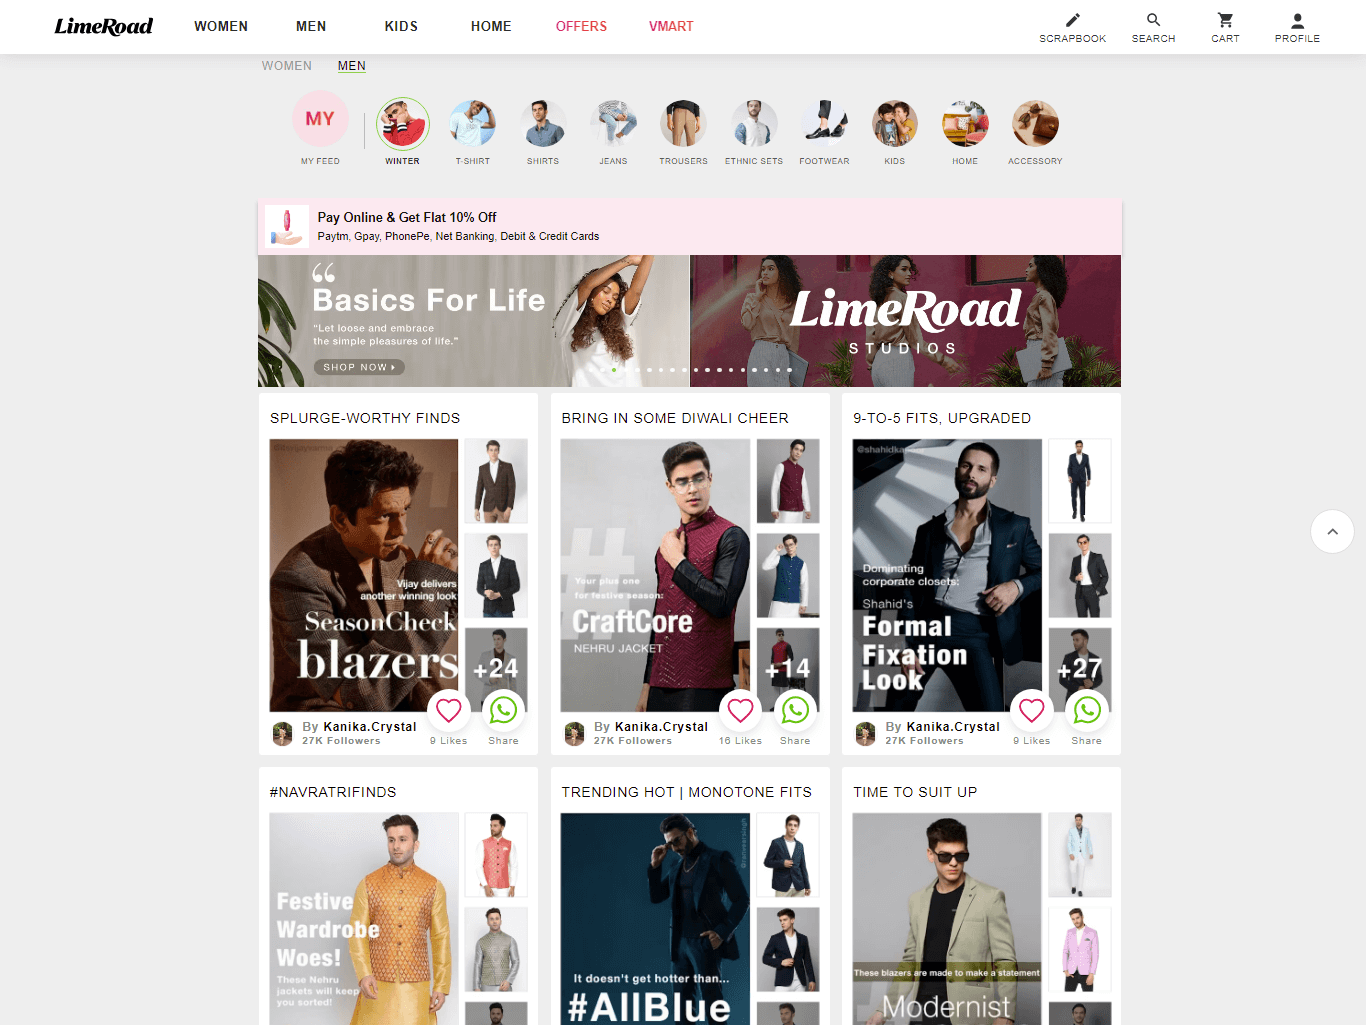Open the Modernist blazer story image
The image size is (1366, 1025).
coord(947,919)
